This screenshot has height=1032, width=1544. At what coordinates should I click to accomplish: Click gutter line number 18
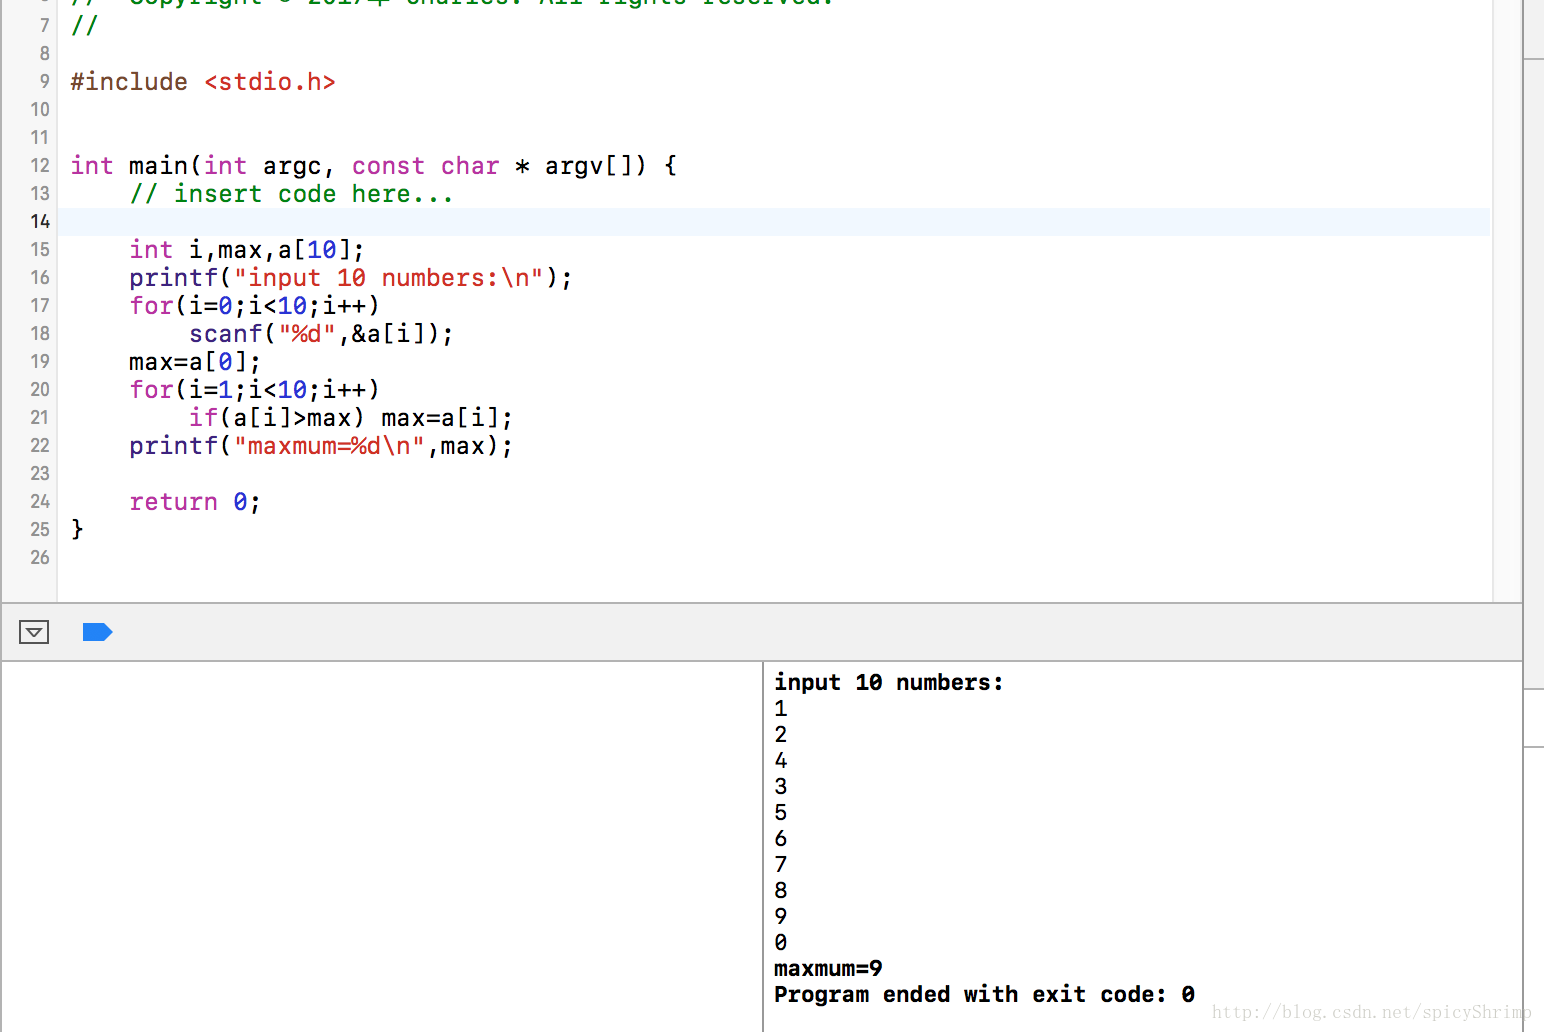tap(40, 333)
